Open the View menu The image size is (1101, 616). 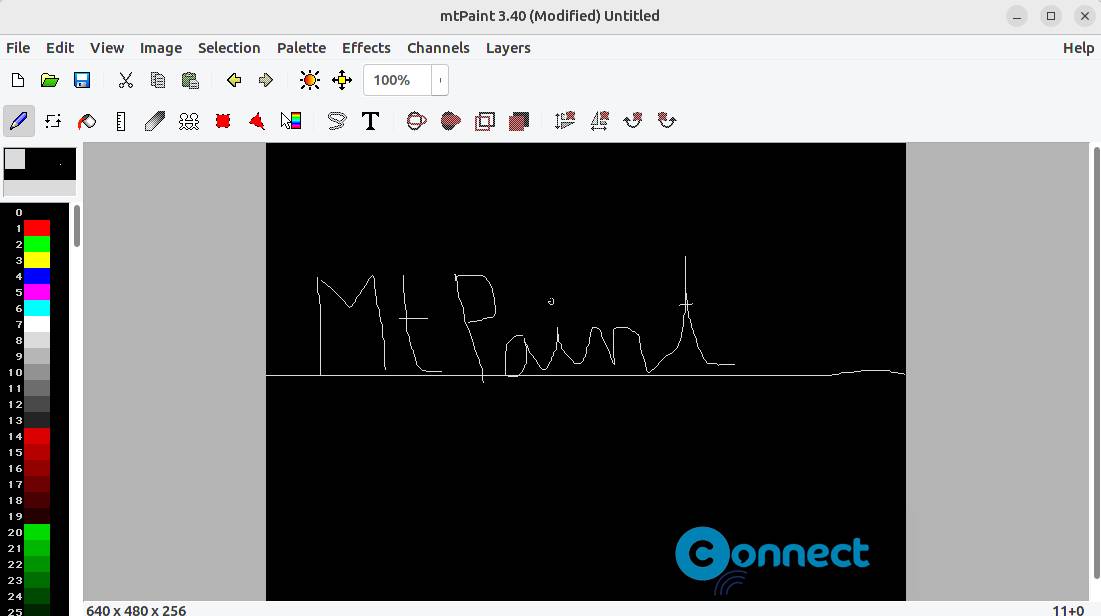[107, 48]
